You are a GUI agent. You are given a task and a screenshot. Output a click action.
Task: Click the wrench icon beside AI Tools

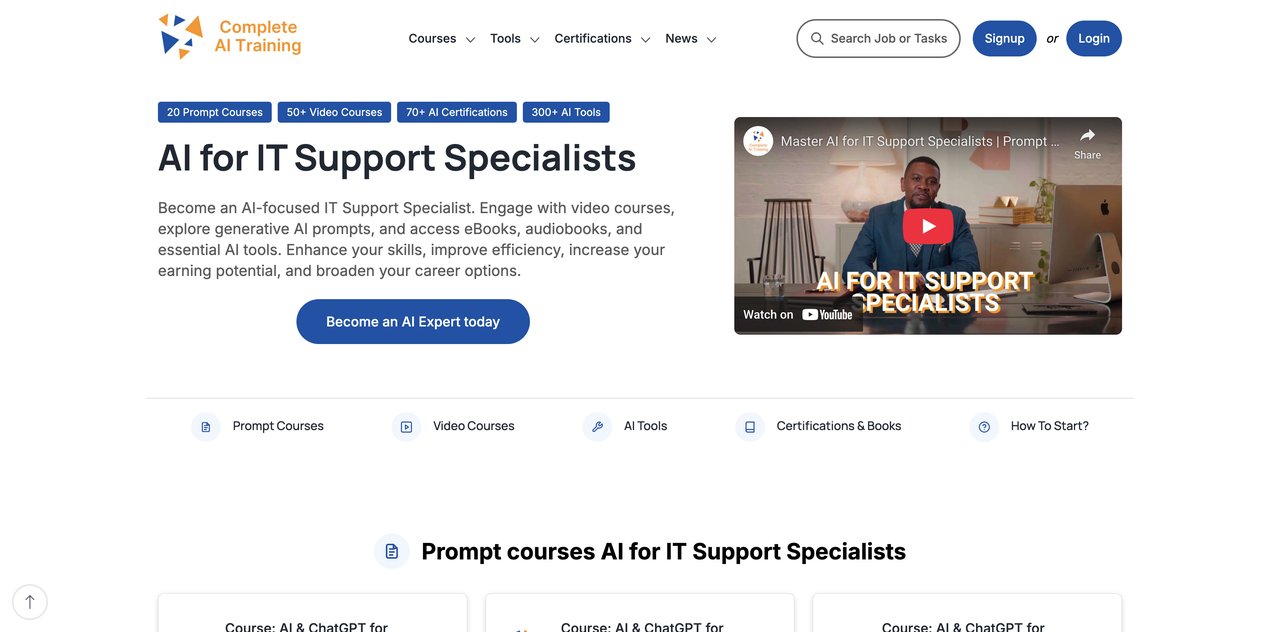point(597,427)
